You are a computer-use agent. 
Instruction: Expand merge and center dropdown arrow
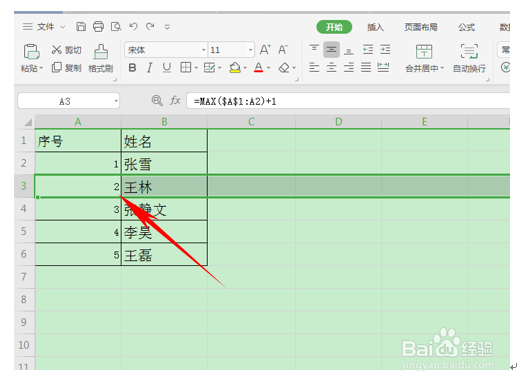(442, 68)
